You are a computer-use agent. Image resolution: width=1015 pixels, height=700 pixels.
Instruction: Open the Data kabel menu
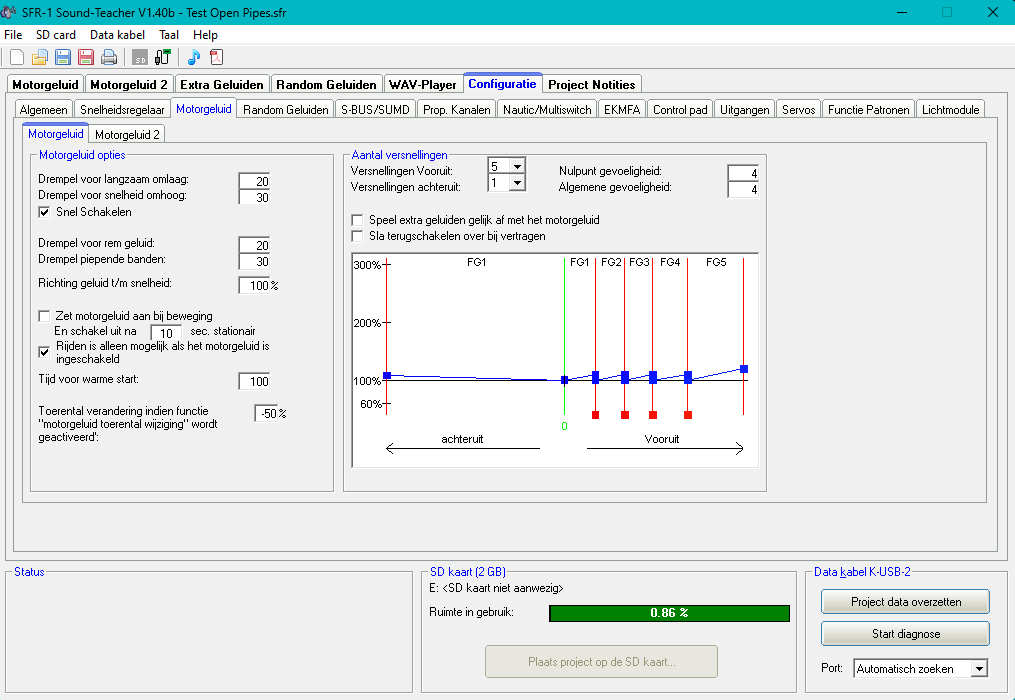(117, 35)
